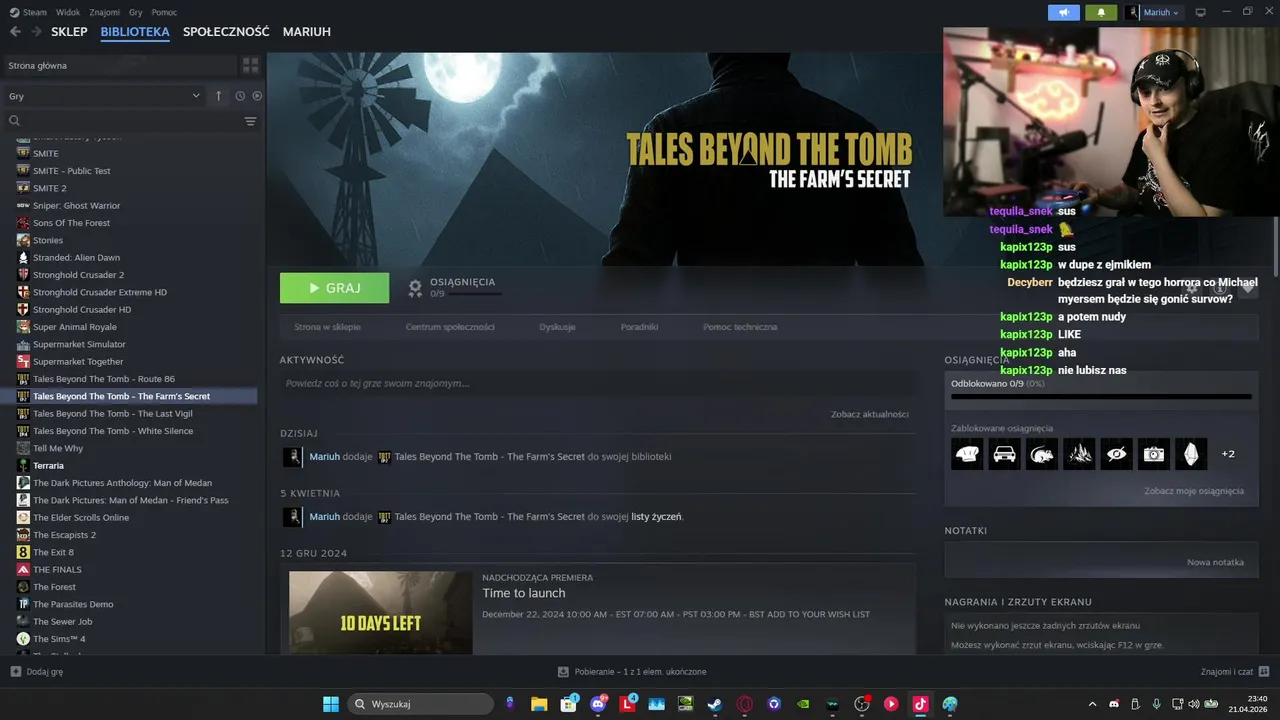Open downloads status at the bottom
The image size is (1280, 720).
[632, 672]
